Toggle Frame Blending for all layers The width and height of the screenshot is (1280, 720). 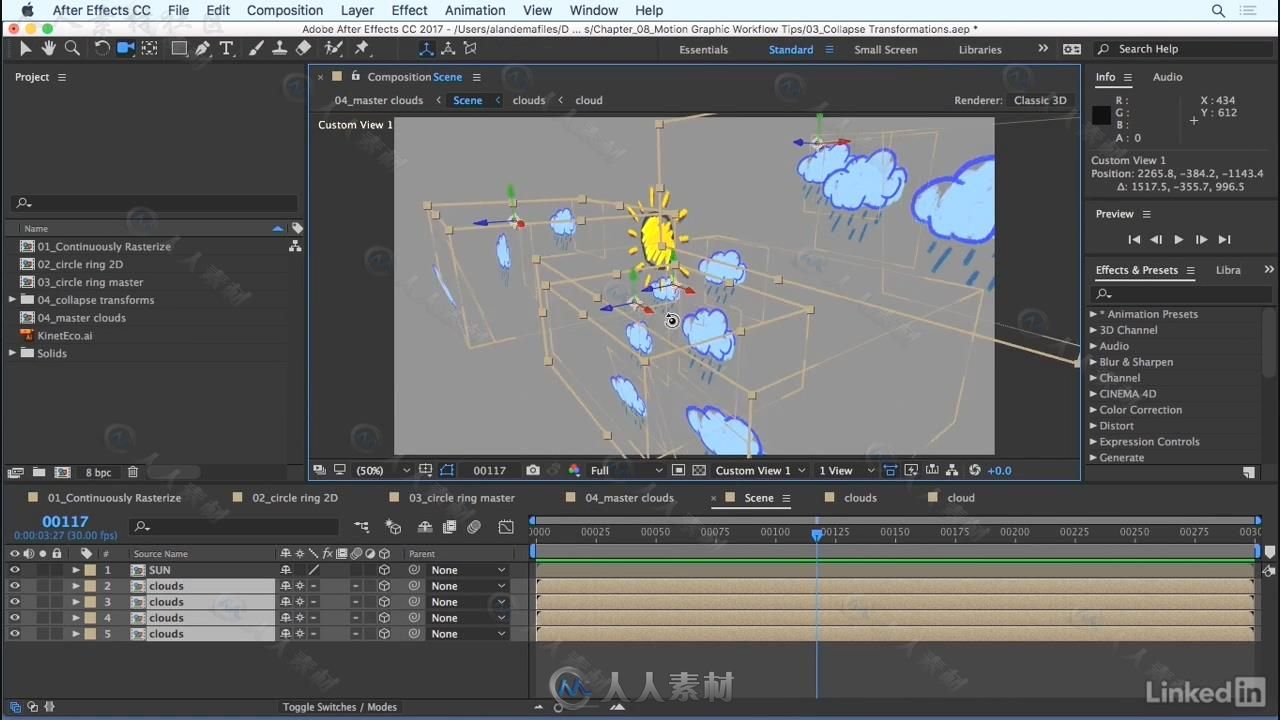450,526
